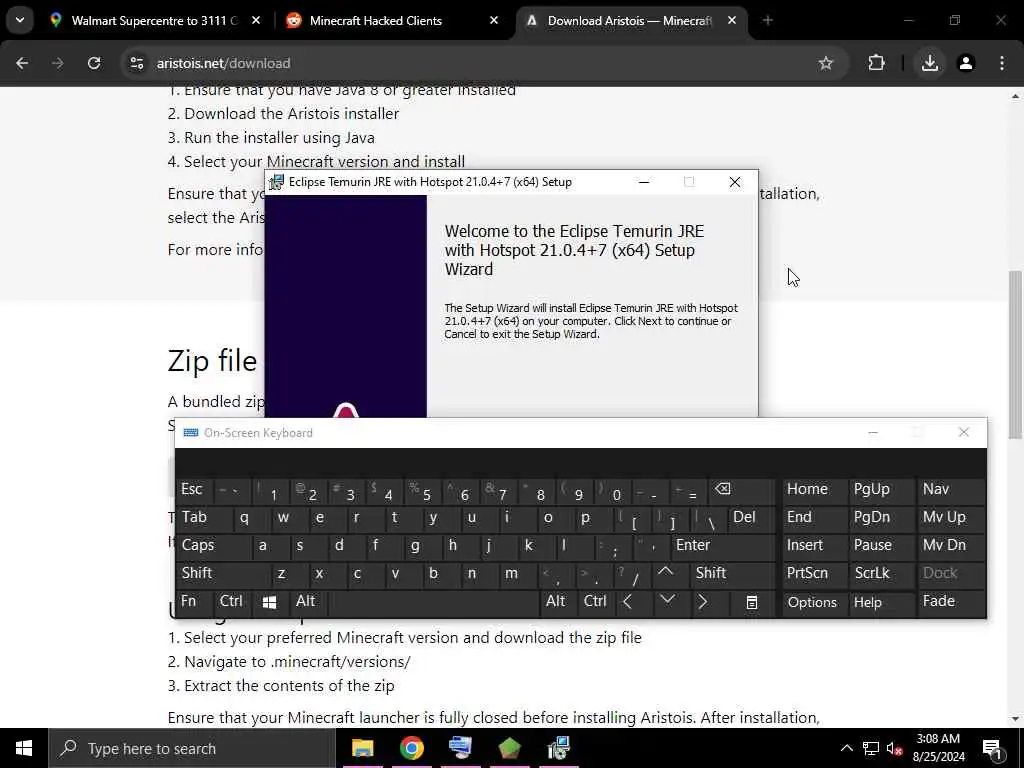Click the address bar URL field
This screenshot has width=1024, height=768.
[x=483, y=63]
